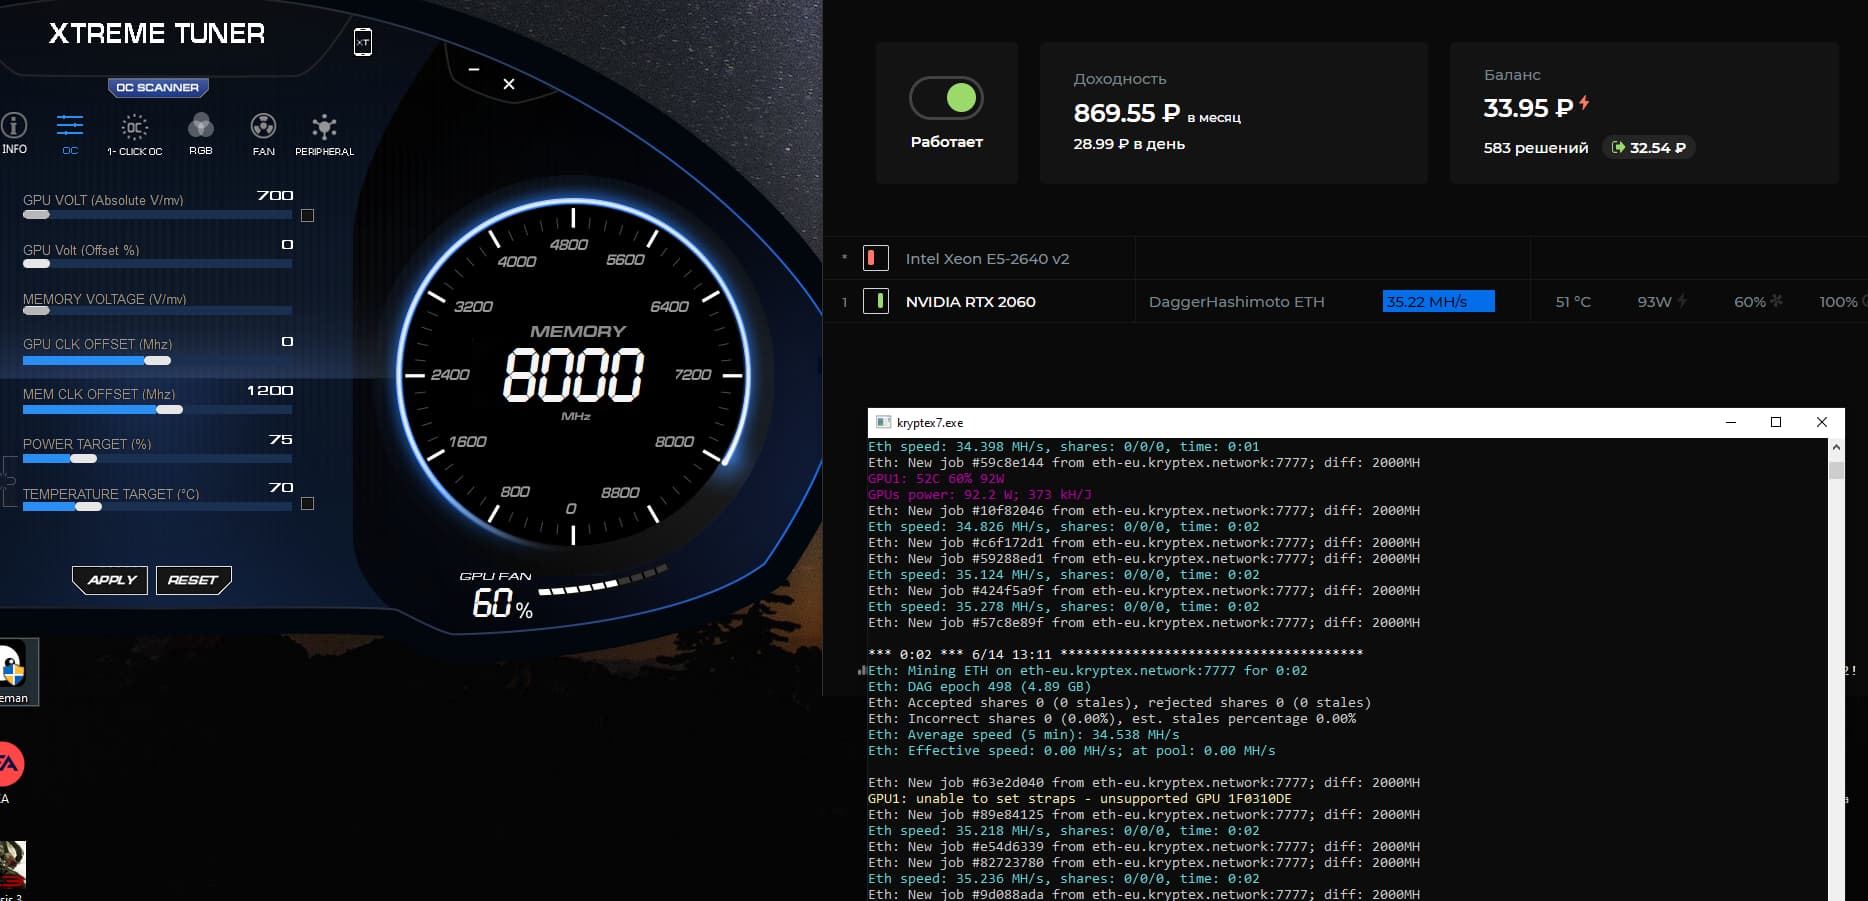Click the APPLY button
Screen dimensions: 1868x901
[x=111, y=580]
